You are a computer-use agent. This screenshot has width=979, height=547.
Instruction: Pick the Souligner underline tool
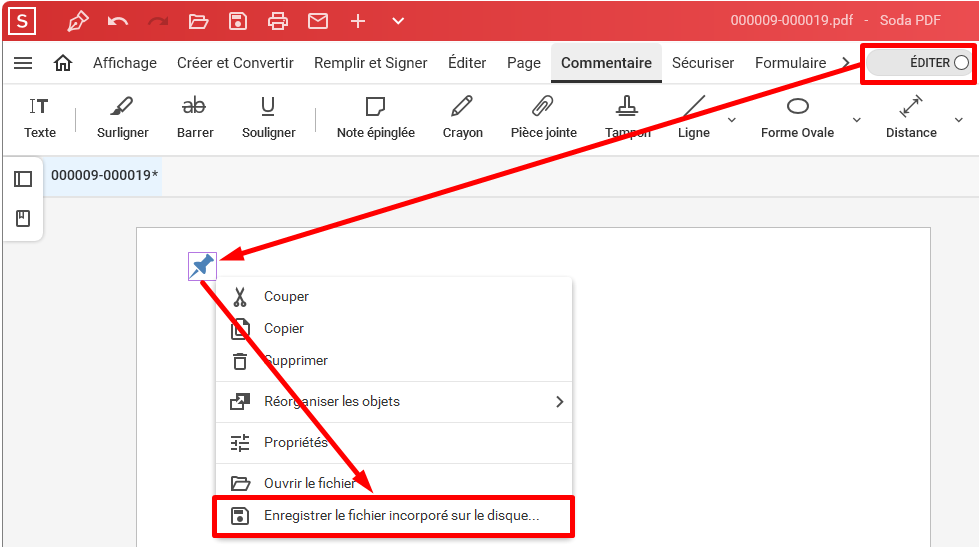268,117
